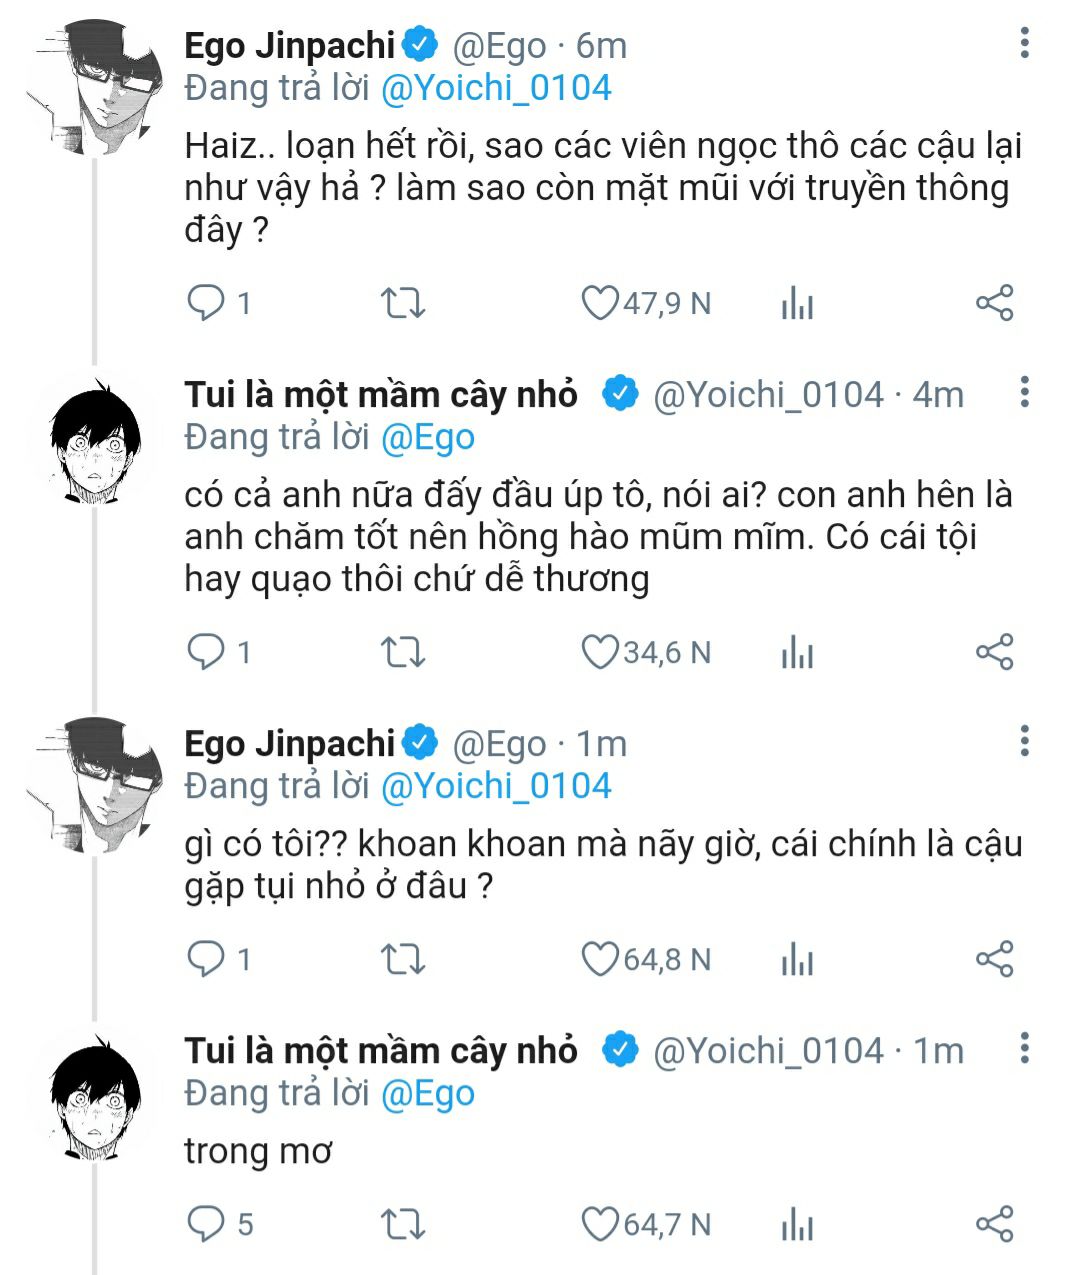The image size is (1080, 1275).
Task: Open replies on the 'trong mơ' tweet
Action: [x=206, y=1224]
